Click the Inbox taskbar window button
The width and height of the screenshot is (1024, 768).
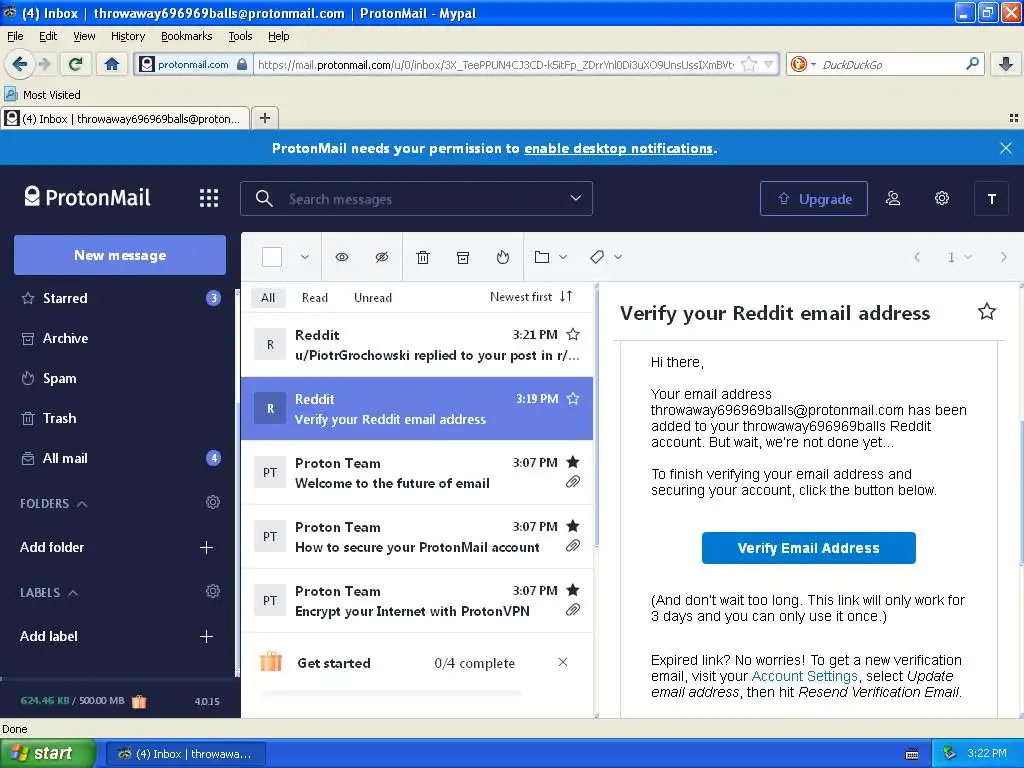(186, 754)
